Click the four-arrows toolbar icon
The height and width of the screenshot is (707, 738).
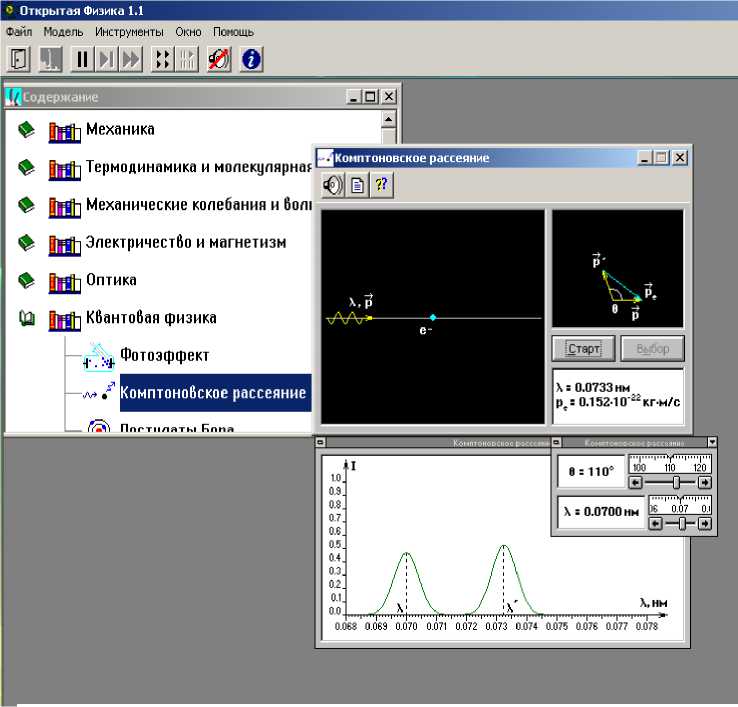click(x=162, y=59)
